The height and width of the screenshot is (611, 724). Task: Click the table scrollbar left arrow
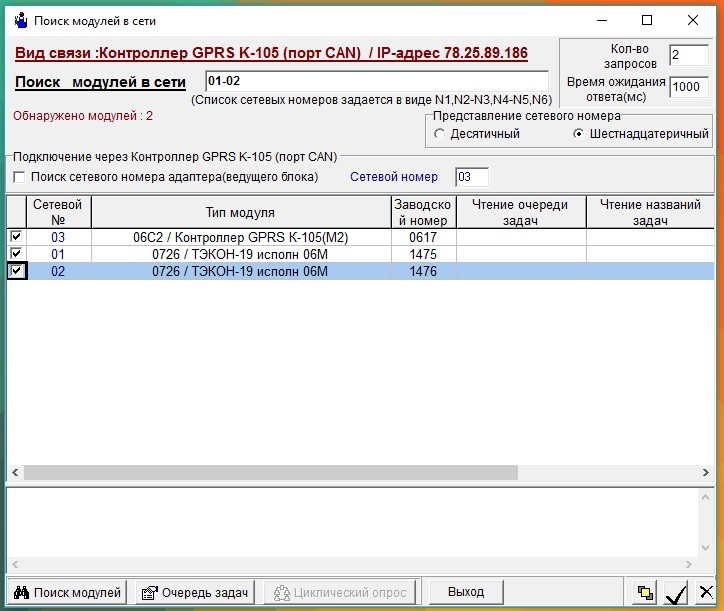(x=15, y=472)
